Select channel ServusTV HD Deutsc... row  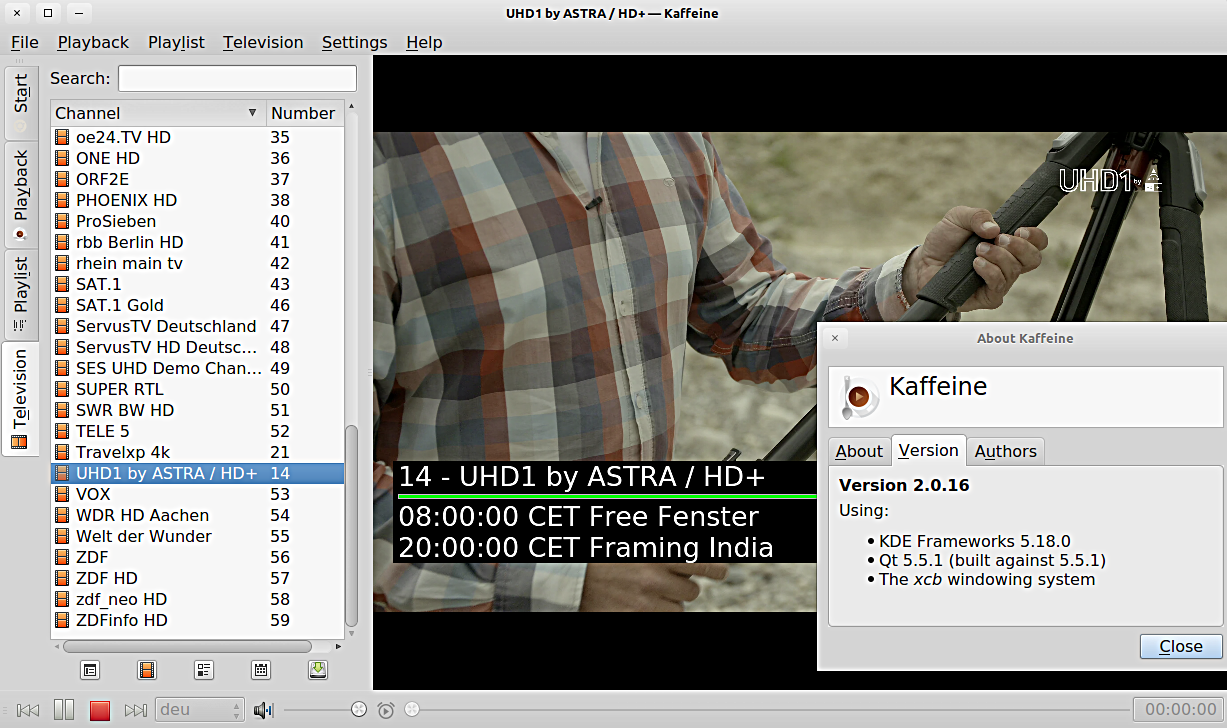[x=197, y=347]
